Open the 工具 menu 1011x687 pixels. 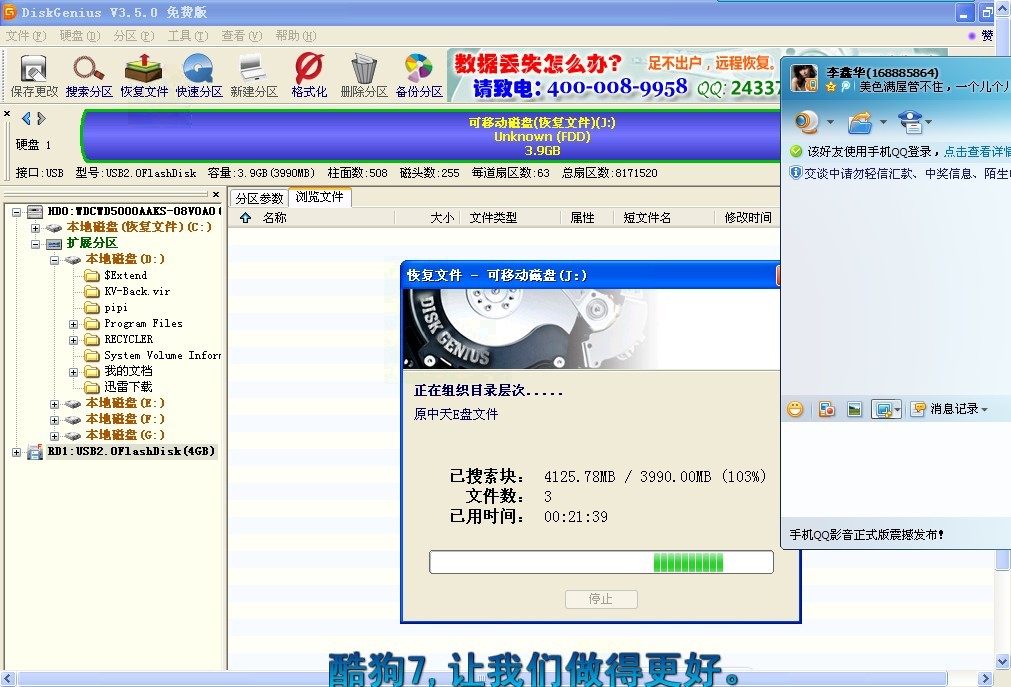188,36
